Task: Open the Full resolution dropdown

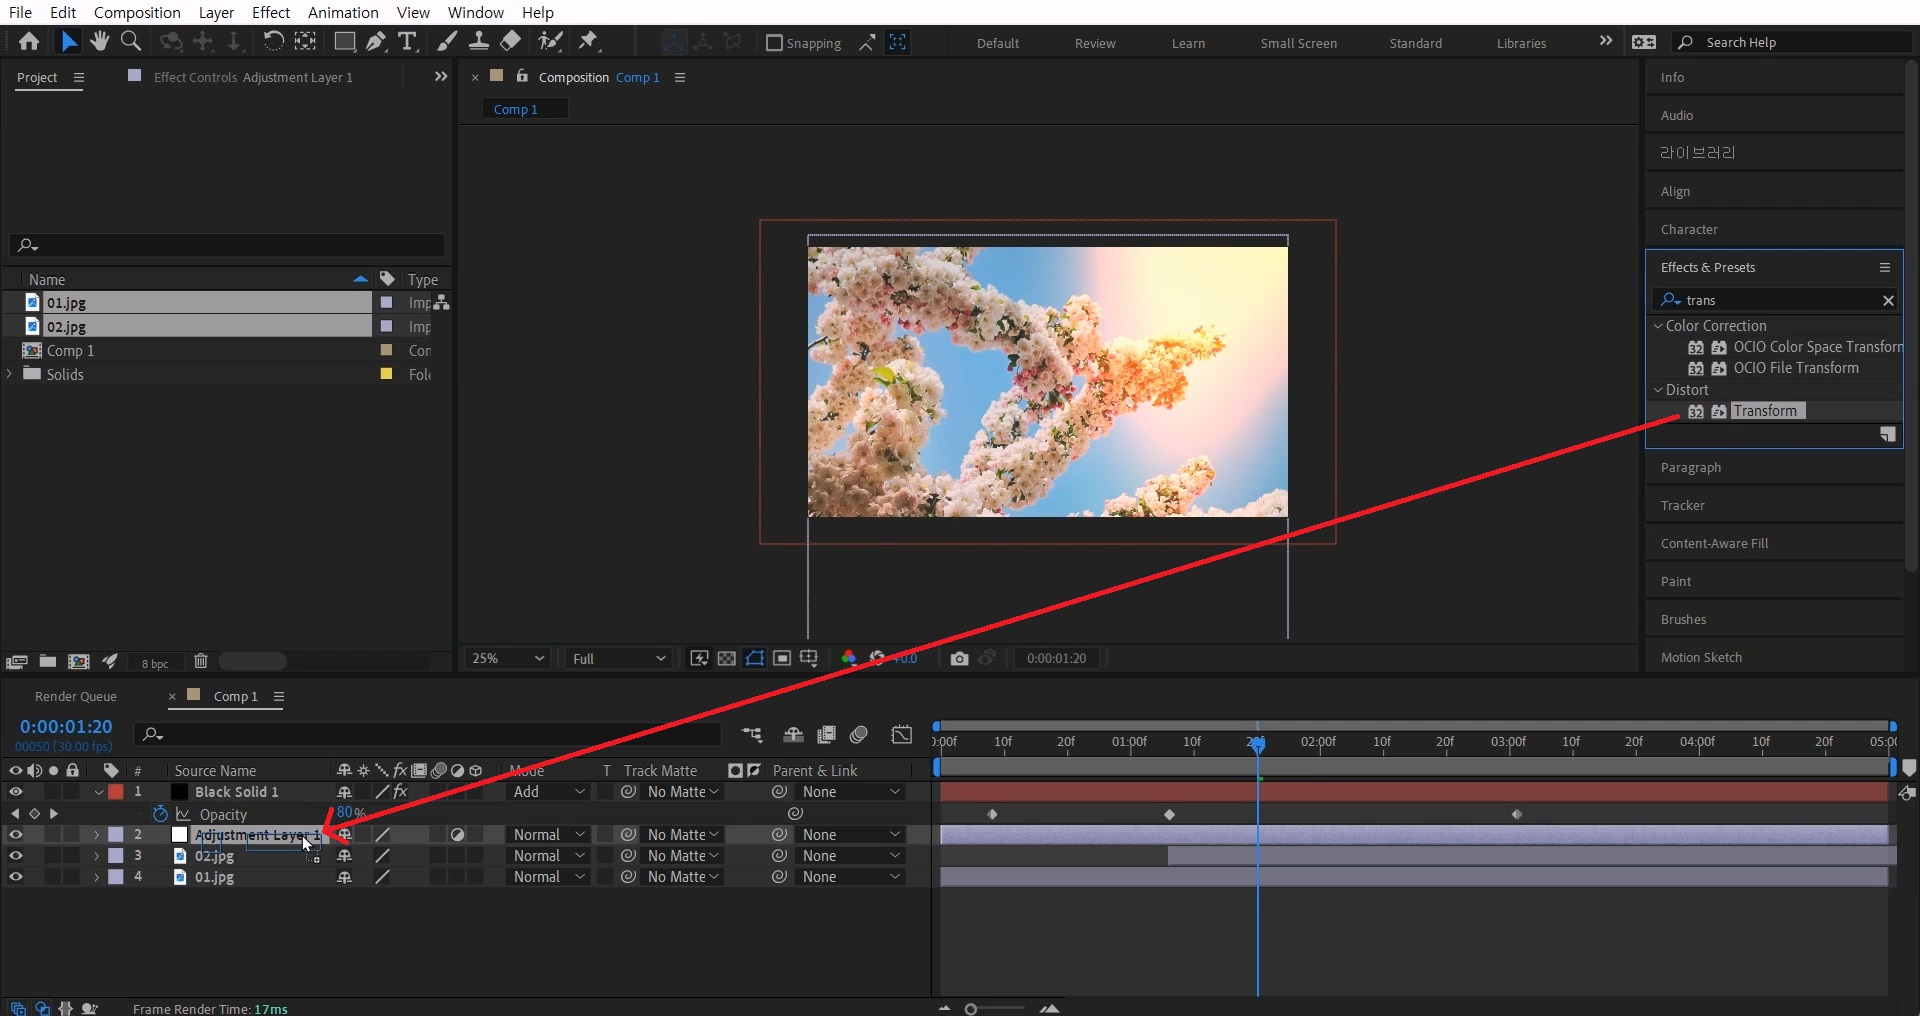Action: (x=617, y=658)
